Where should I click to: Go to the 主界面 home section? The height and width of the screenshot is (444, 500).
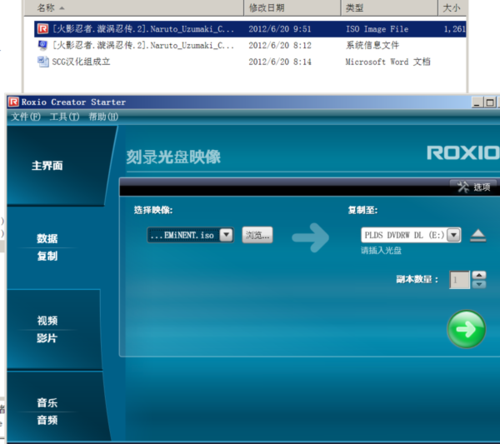pos(47,166)
